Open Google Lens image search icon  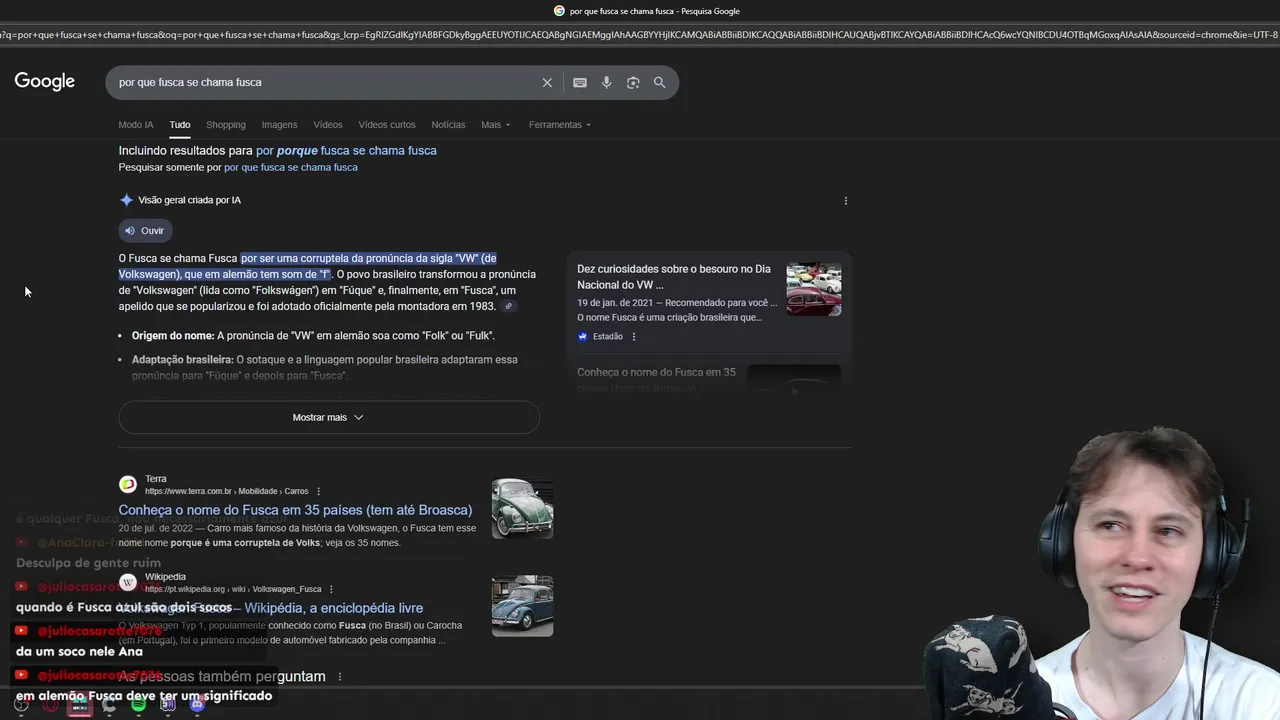[x=633, y=82]
